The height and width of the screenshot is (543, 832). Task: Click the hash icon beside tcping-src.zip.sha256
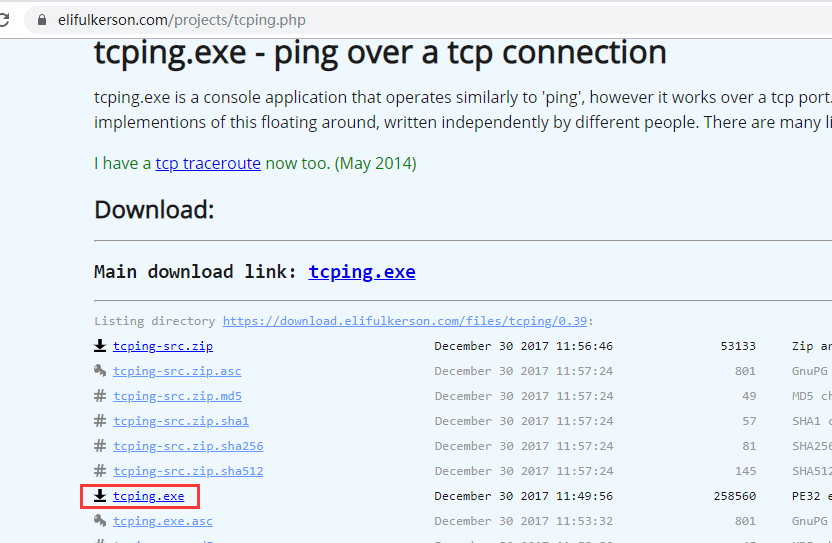[x=100, y=446]
